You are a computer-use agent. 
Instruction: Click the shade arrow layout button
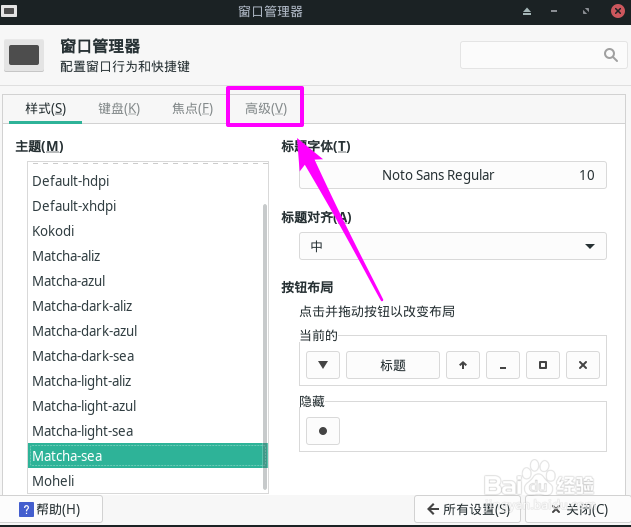pyautogui.click(x=463, y=365)
